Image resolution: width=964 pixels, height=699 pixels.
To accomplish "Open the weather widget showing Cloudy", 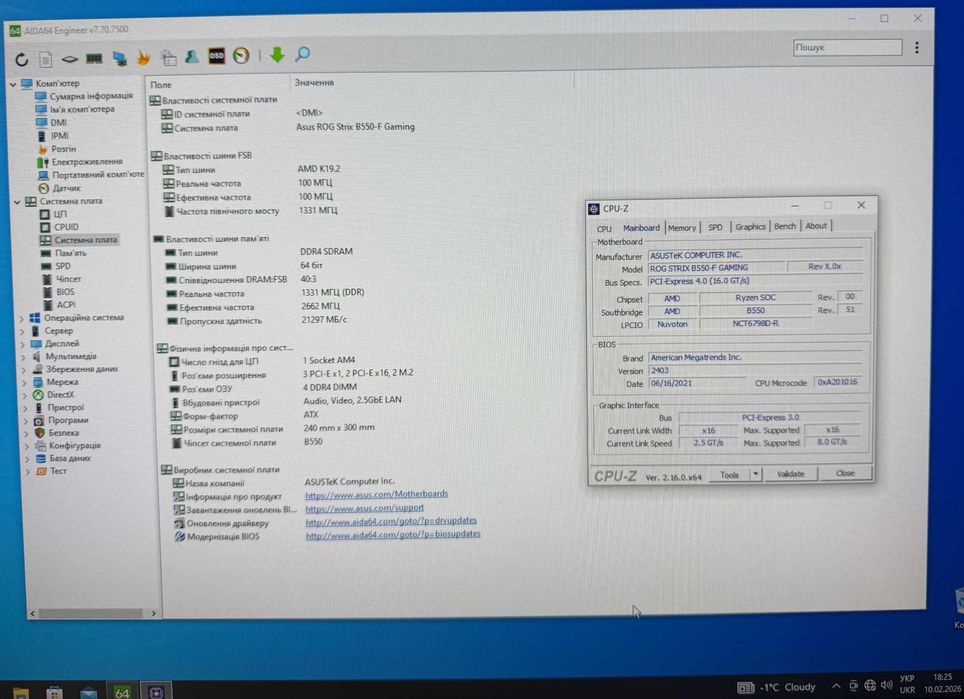I will click(776, 687).
